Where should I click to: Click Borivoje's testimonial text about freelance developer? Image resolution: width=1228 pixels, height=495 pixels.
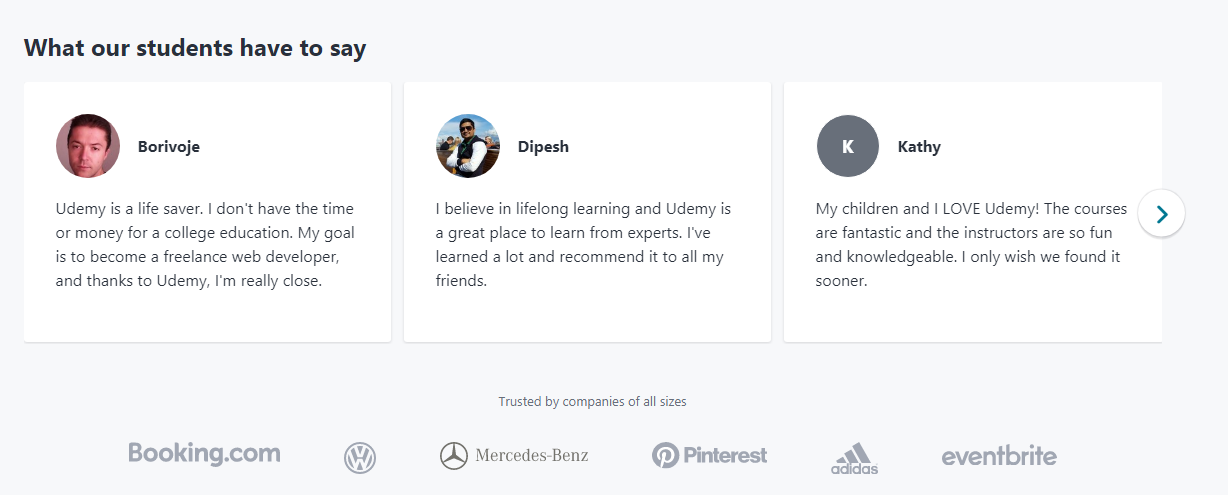(x=205, y=245)
